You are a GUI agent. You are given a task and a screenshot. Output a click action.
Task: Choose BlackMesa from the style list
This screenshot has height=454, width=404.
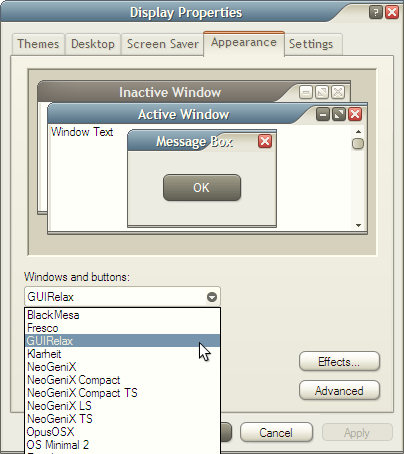click(x=123, y=315)
